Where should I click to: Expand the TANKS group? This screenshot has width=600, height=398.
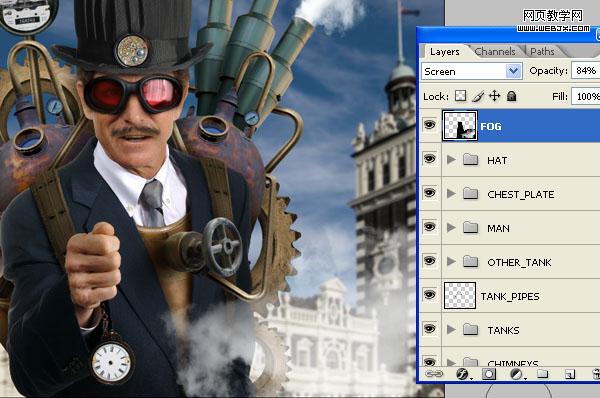click(x=452, y=329)
